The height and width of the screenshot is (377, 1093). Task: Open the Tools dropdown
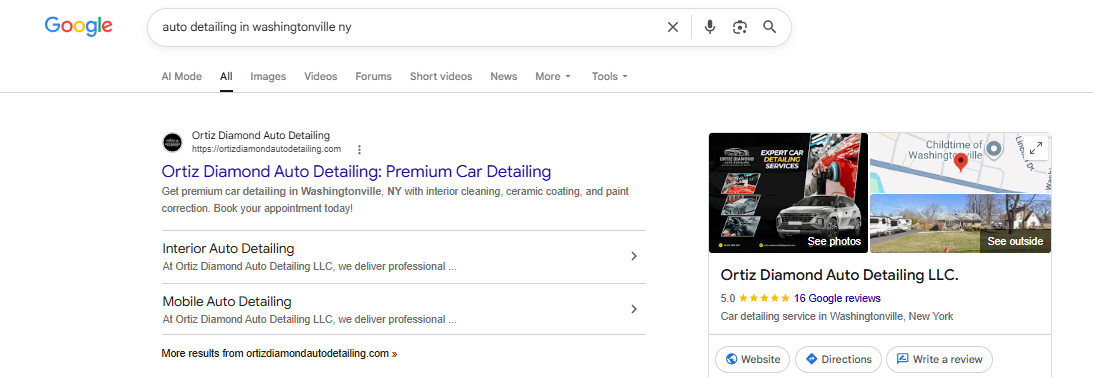coord(610,77)
